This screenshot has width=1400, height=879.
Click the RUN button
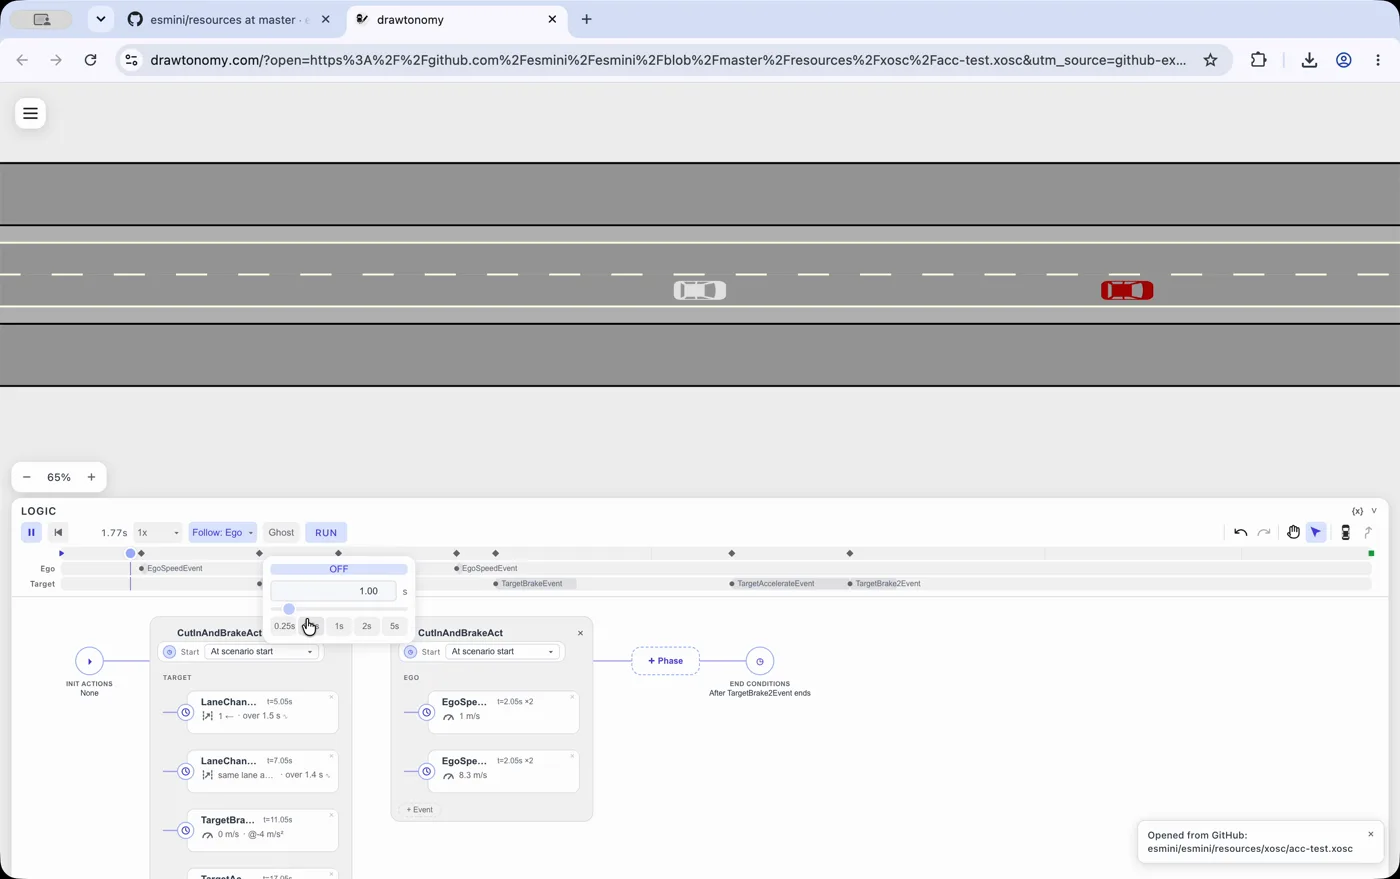click(326, 533)
